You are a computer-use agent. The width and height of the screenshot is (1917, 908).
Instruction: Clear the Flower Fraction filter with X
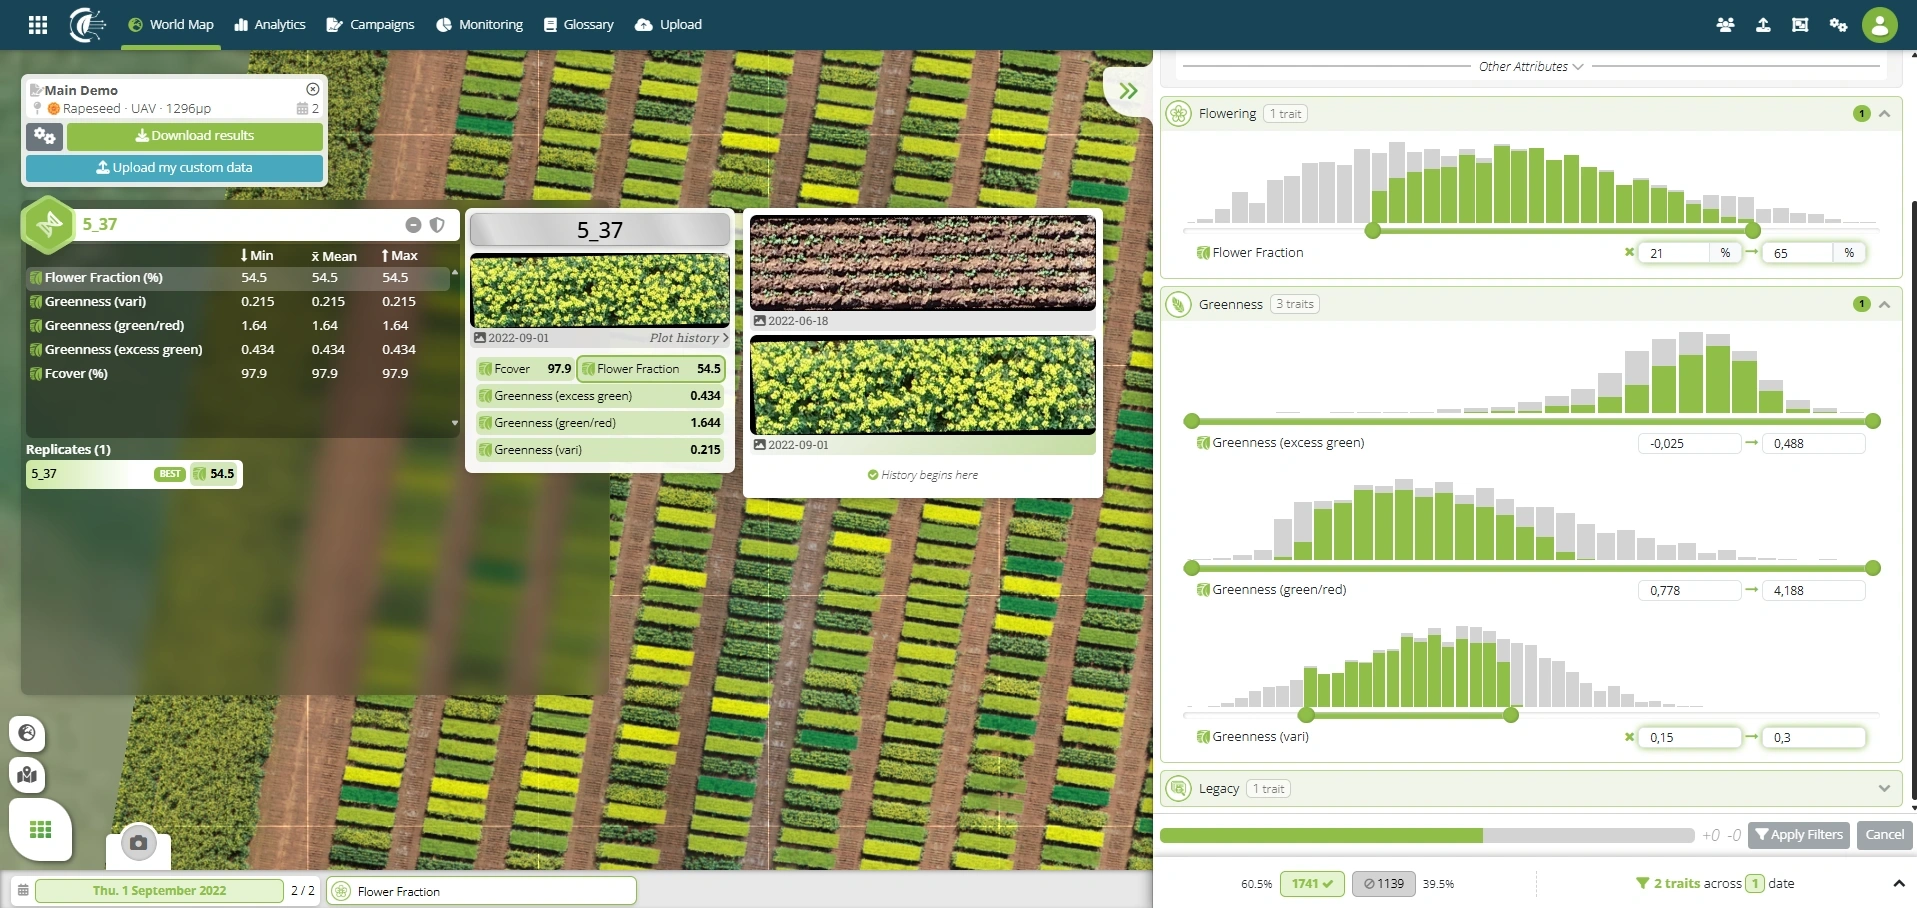pos(1629,253)
